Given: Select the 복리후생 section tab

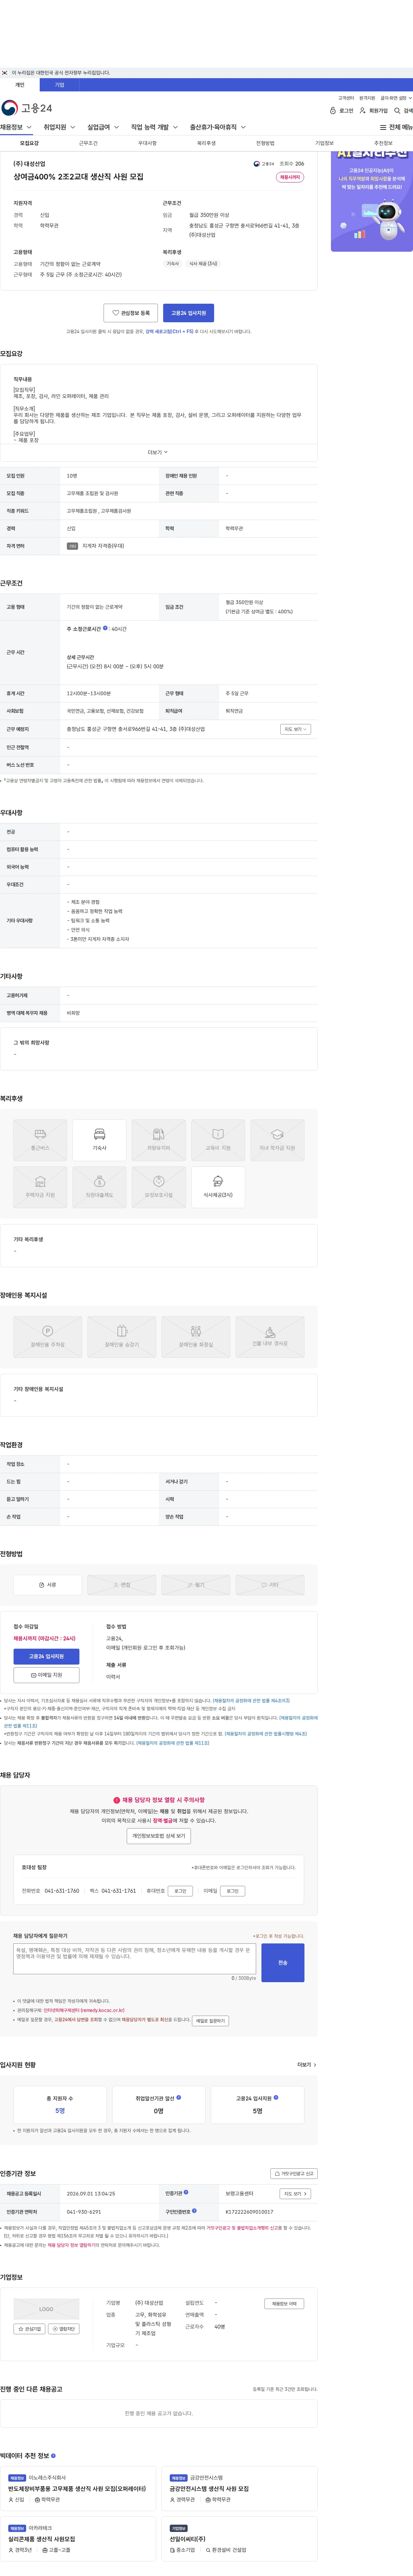Looking at the screenshot, I should tap(206, 143).
